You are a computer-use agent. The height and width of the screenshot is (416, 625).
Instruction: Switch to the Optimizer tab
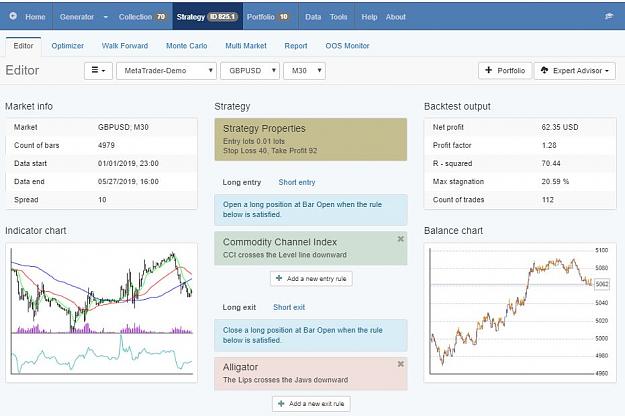pyautogui.click(x=67, y=46)
